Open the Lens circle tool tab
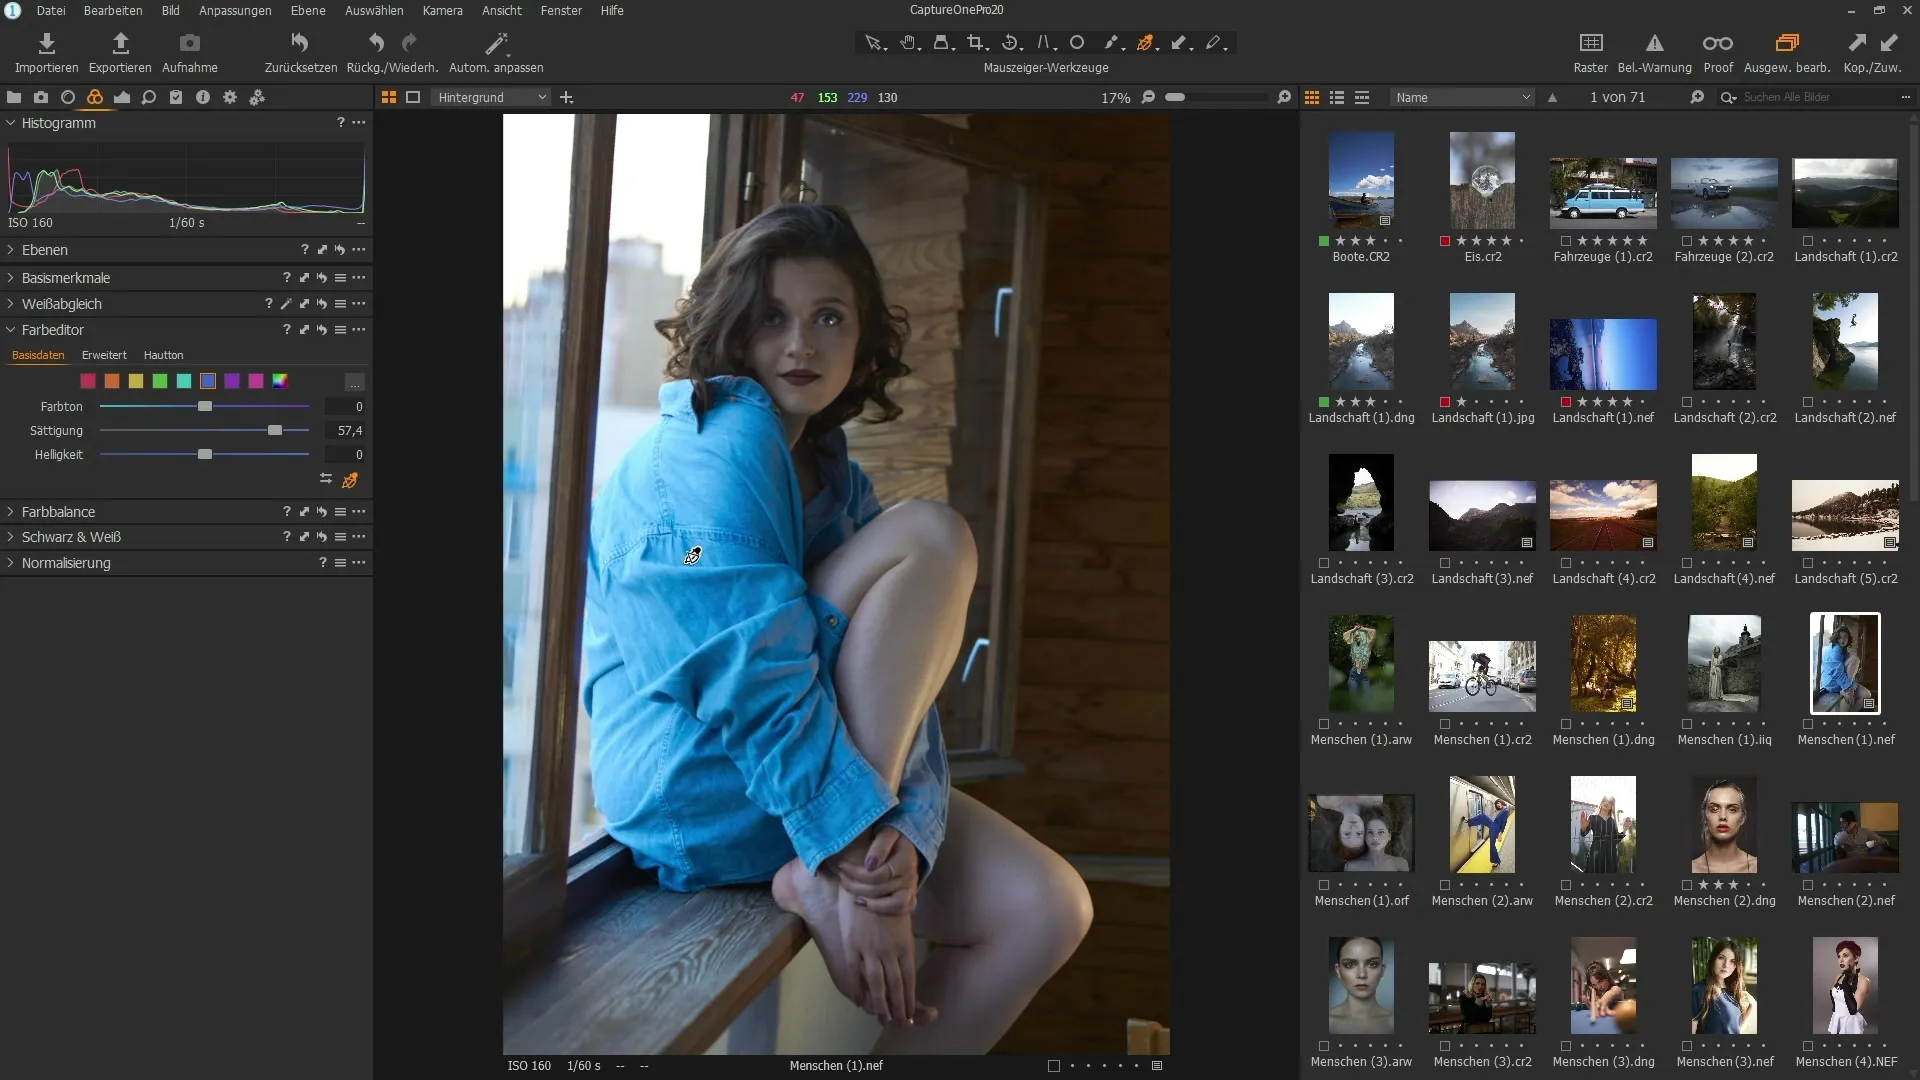The width and height of the screenshot is (1920, 1080). (68, 97)
